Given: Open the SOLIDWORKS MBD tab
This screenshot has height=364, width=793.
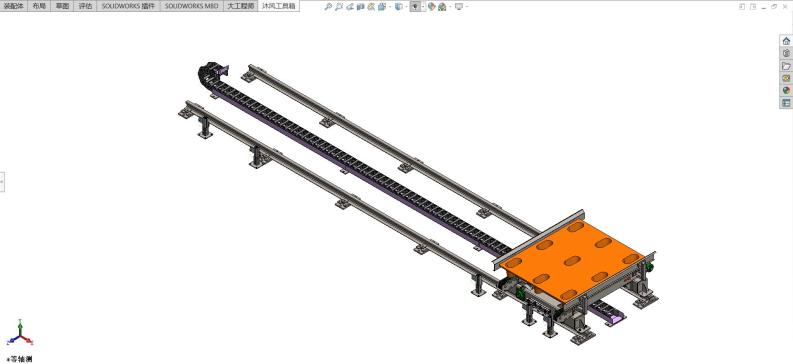Looking at the screenshot, I should (192, 6).
